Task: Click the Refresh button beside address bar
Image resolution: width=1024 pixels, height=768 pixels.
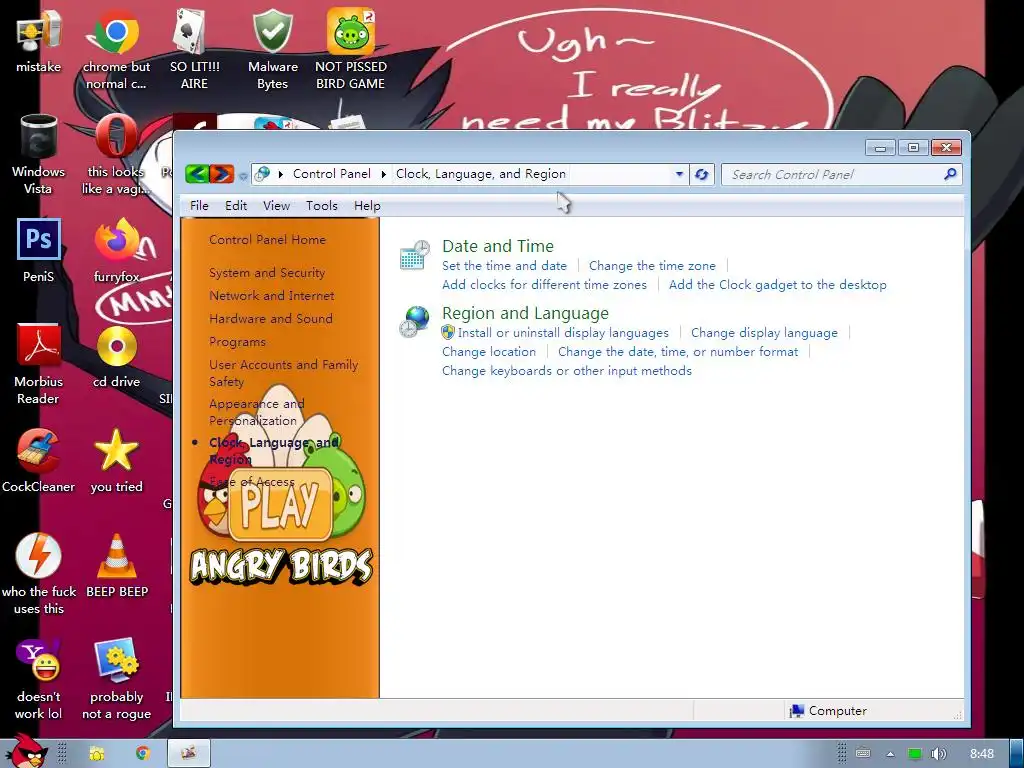Action: (x=702, y=174)
